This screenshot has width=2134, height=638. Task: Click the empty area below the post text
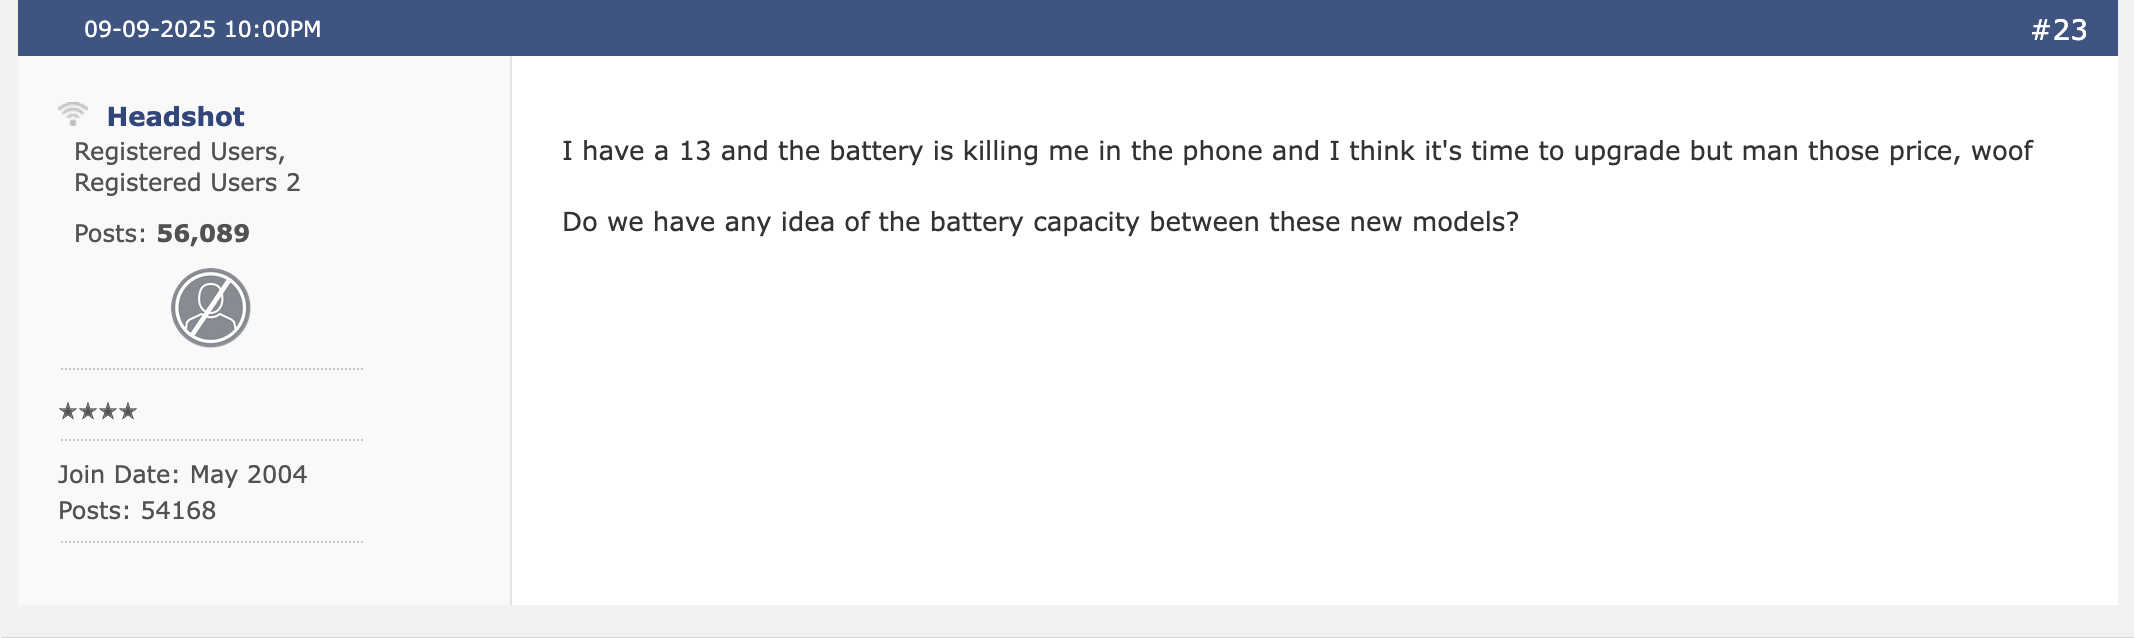tap(1314, 420)
